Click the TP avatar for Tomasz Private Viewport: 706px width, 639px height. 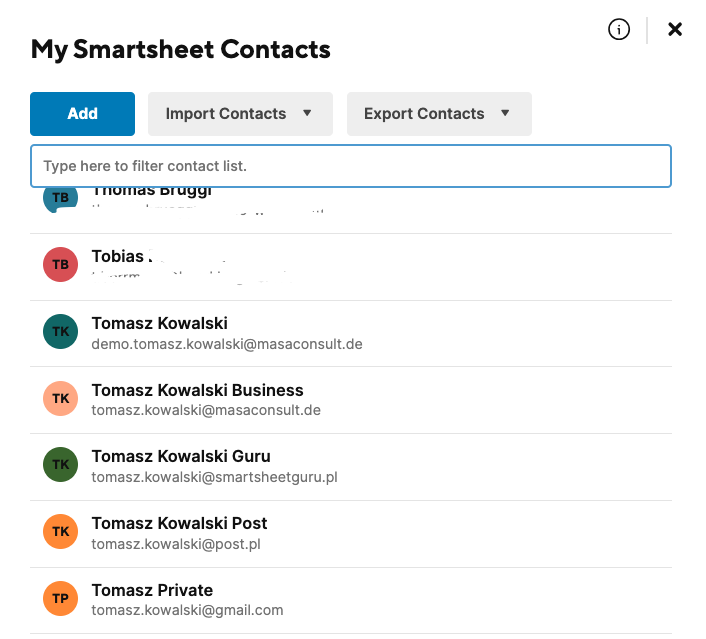pos(60,598)
